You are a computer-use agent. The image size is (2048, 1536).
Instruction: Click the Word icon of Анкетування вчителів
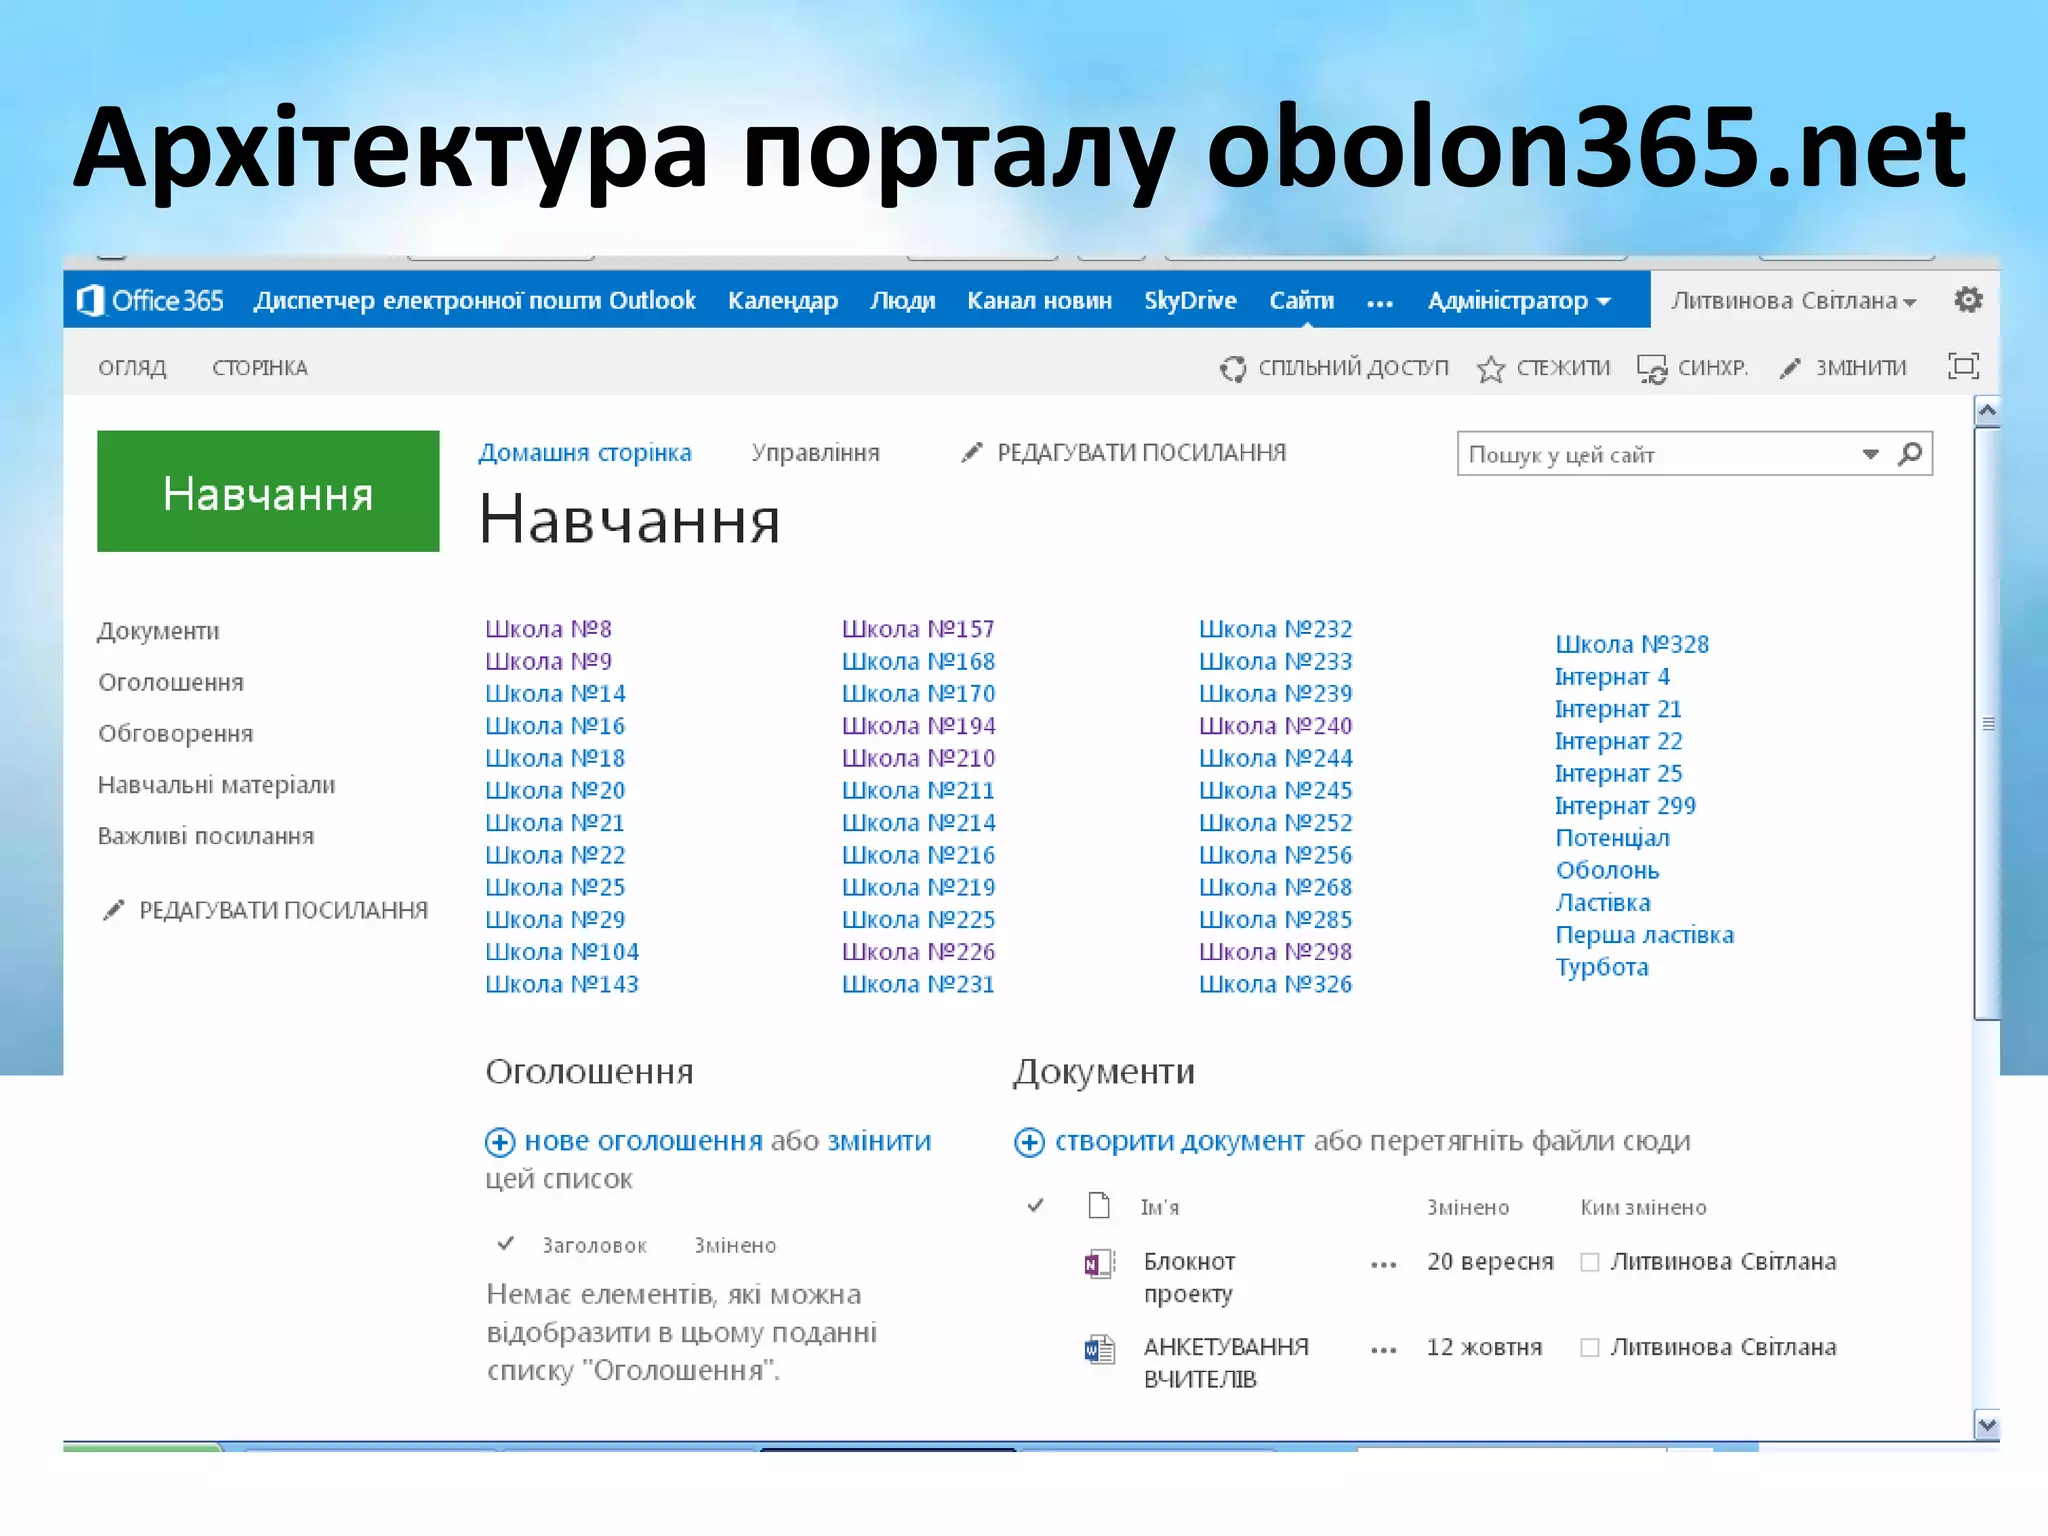1099,1350
